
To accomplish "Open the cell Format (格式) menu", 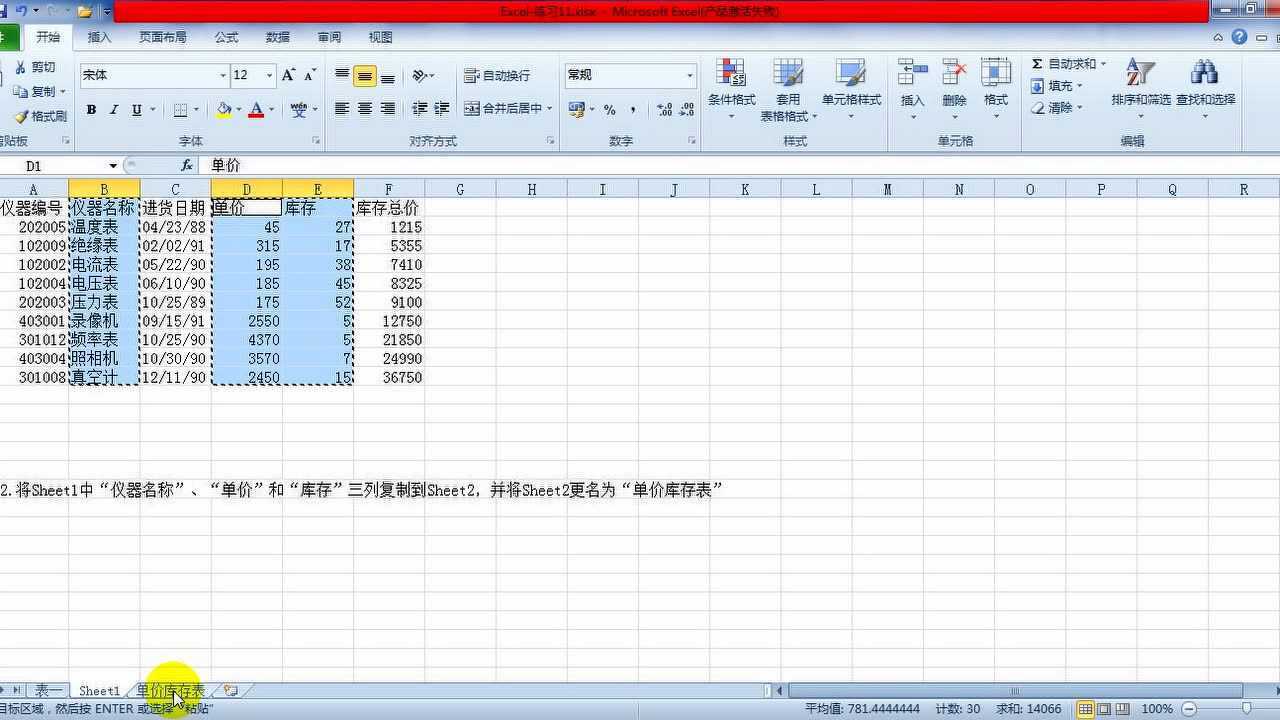I will [996, 90].
